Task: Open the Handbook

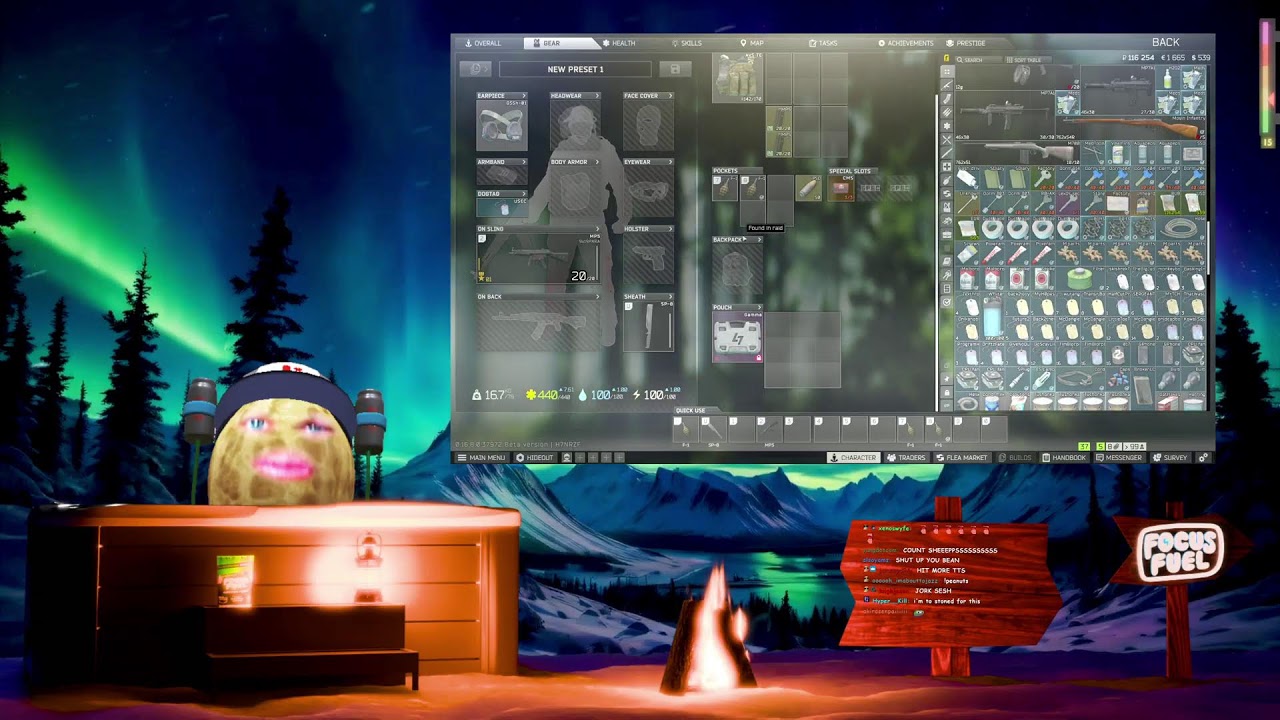Action: (x=1064, y=458)
